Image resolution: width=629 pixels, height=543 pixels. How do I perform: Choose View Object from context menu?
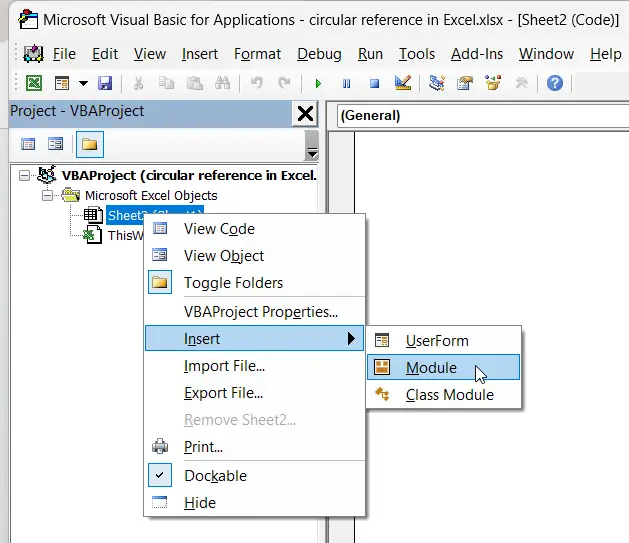pos(255,255)
